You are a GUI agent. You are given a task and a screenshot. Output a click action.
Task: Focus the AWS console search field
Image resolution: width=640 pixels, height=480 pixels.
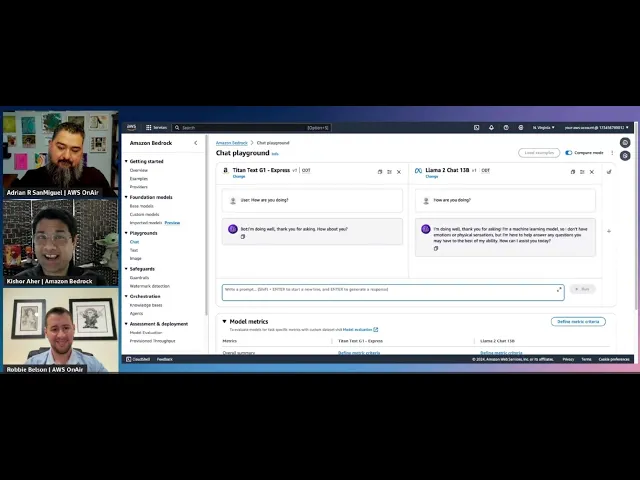(251, 128)
